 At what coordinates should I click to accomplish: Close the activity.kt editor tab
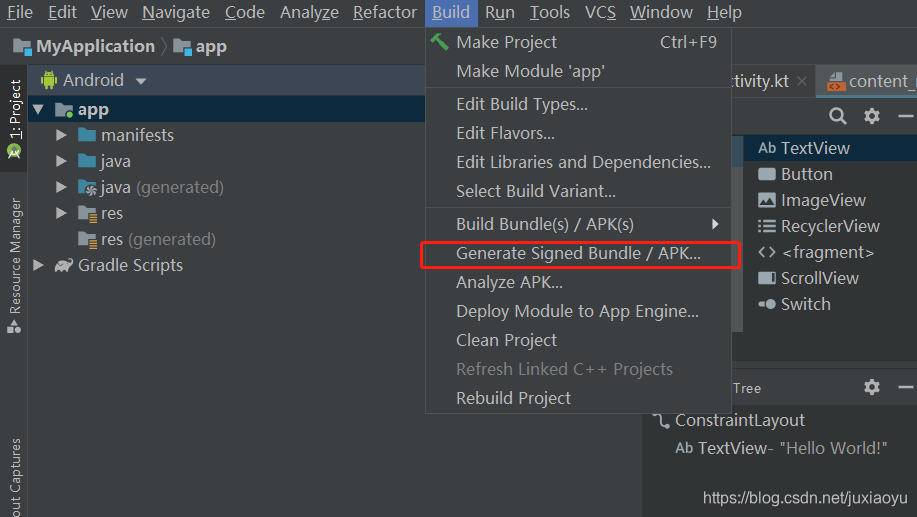(x=802, y=81)
